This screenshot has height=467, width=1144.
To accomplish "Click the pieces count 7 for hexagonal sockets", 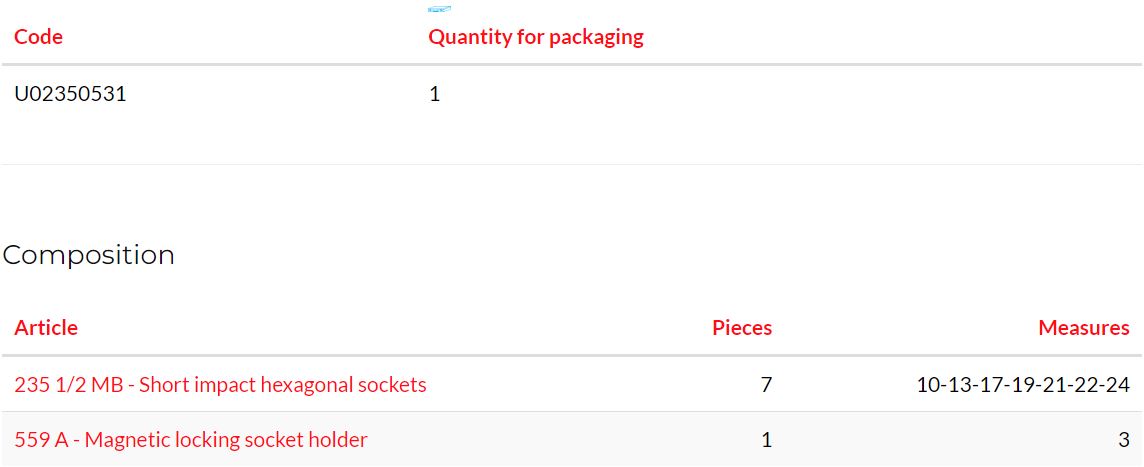I will tap(766, 385).
